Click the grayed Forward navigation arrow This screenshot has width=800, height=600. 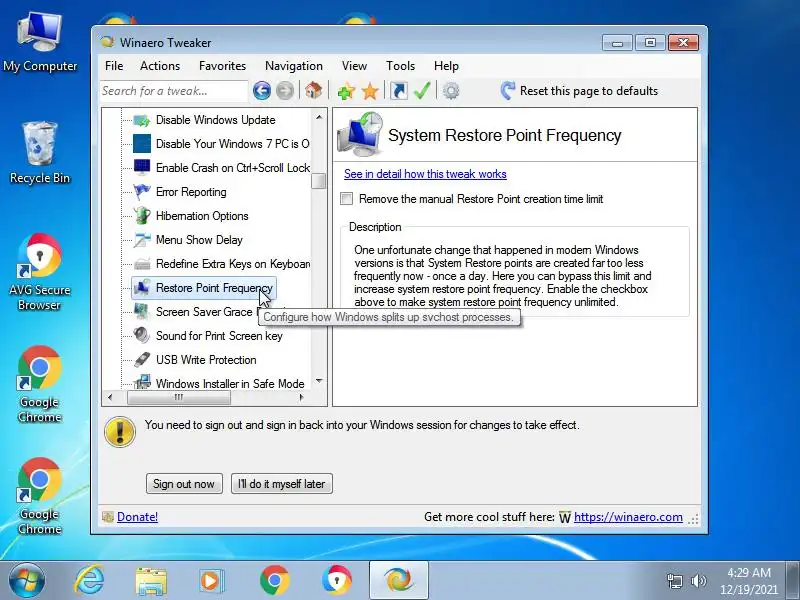pos(285,91)
